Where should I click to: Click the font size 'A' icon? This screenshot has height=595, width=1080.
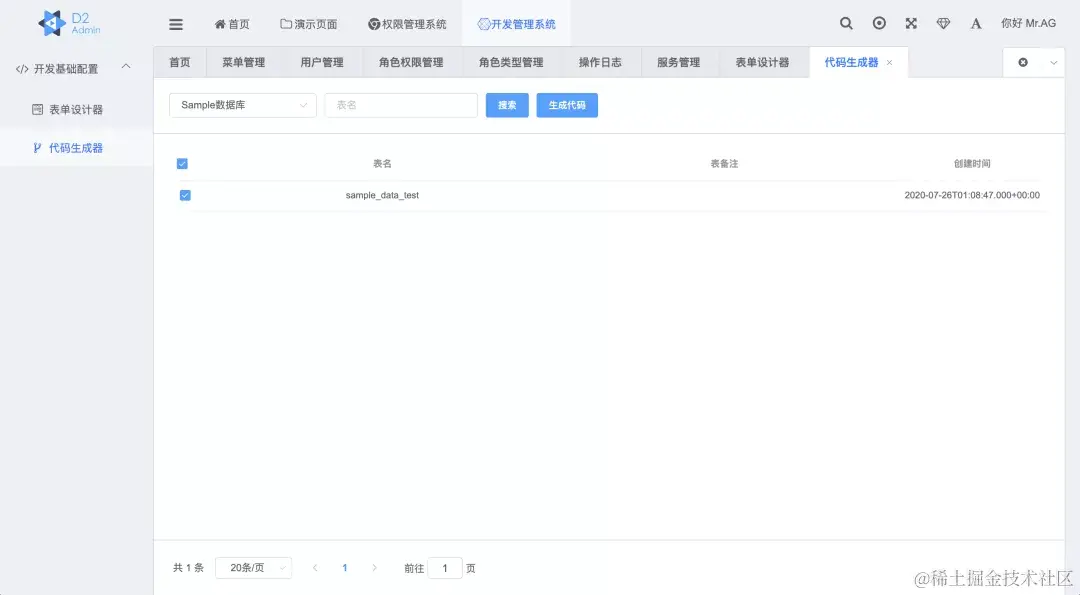click(x=976, y=22)
